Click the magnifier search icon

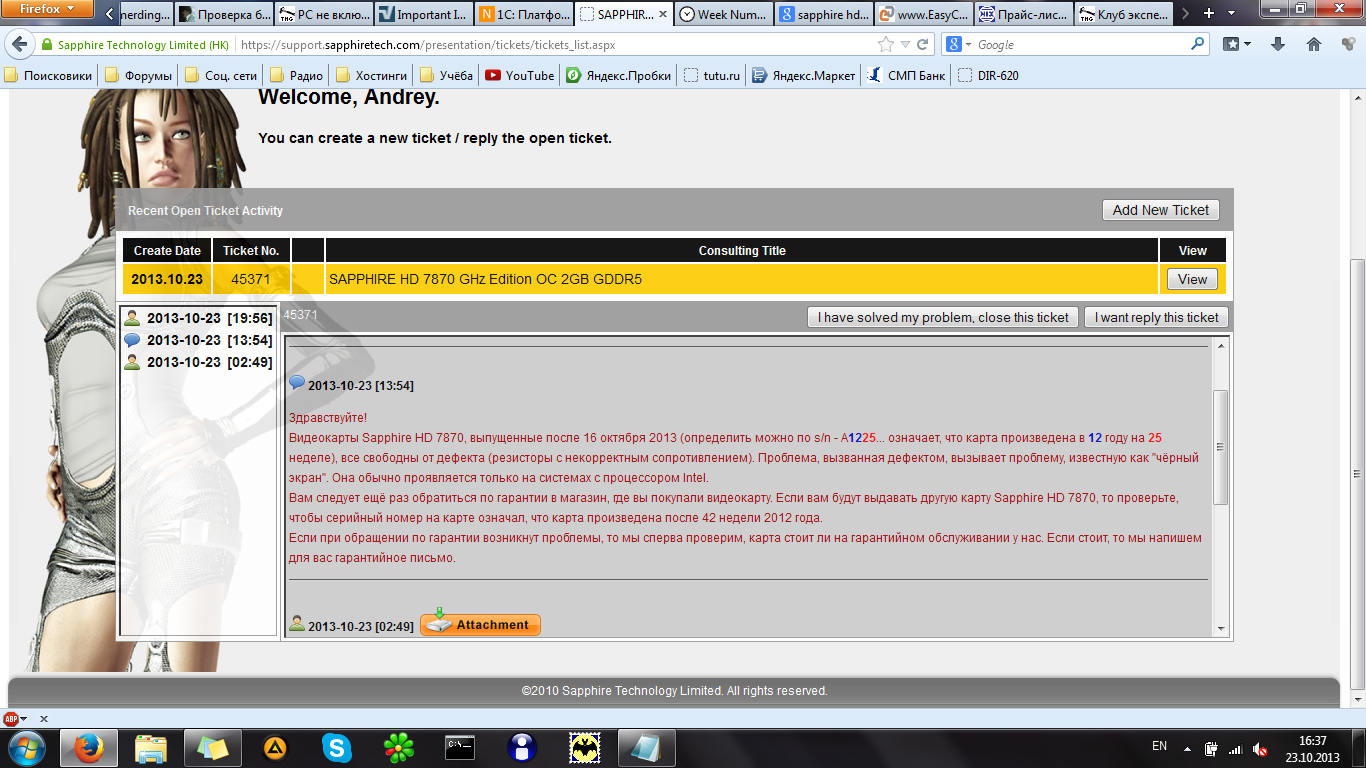(x=1198, y=44)
